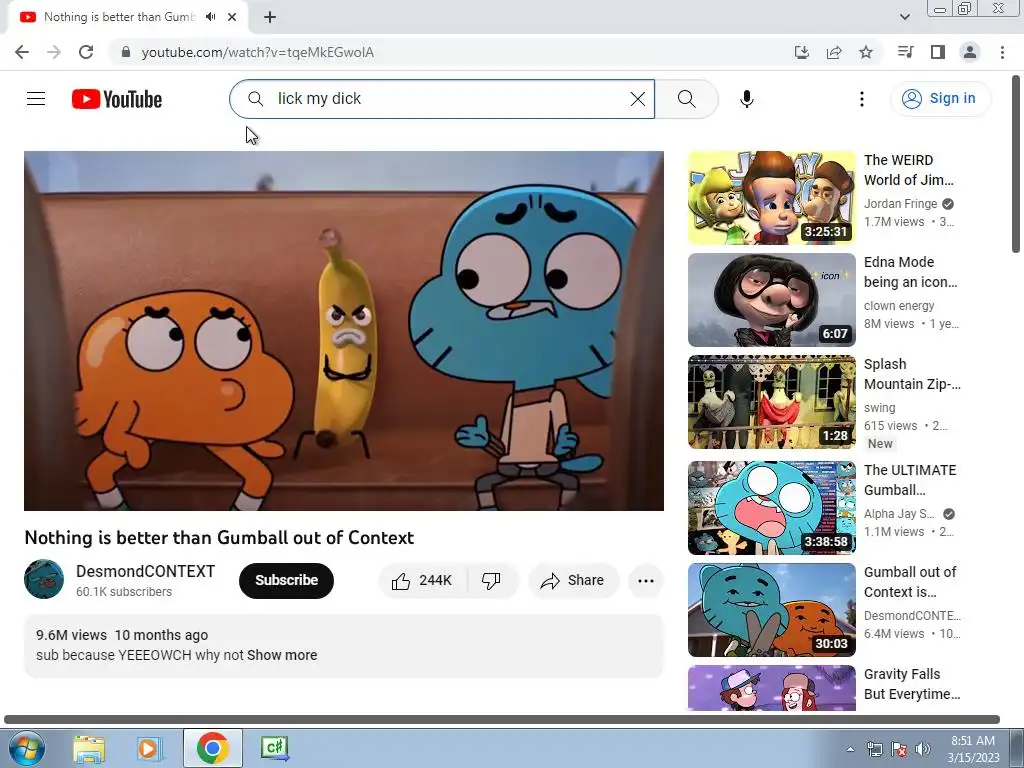Open Chrome profile avatar
Viewport: 1024px width, 768px height.
[970, 52]
